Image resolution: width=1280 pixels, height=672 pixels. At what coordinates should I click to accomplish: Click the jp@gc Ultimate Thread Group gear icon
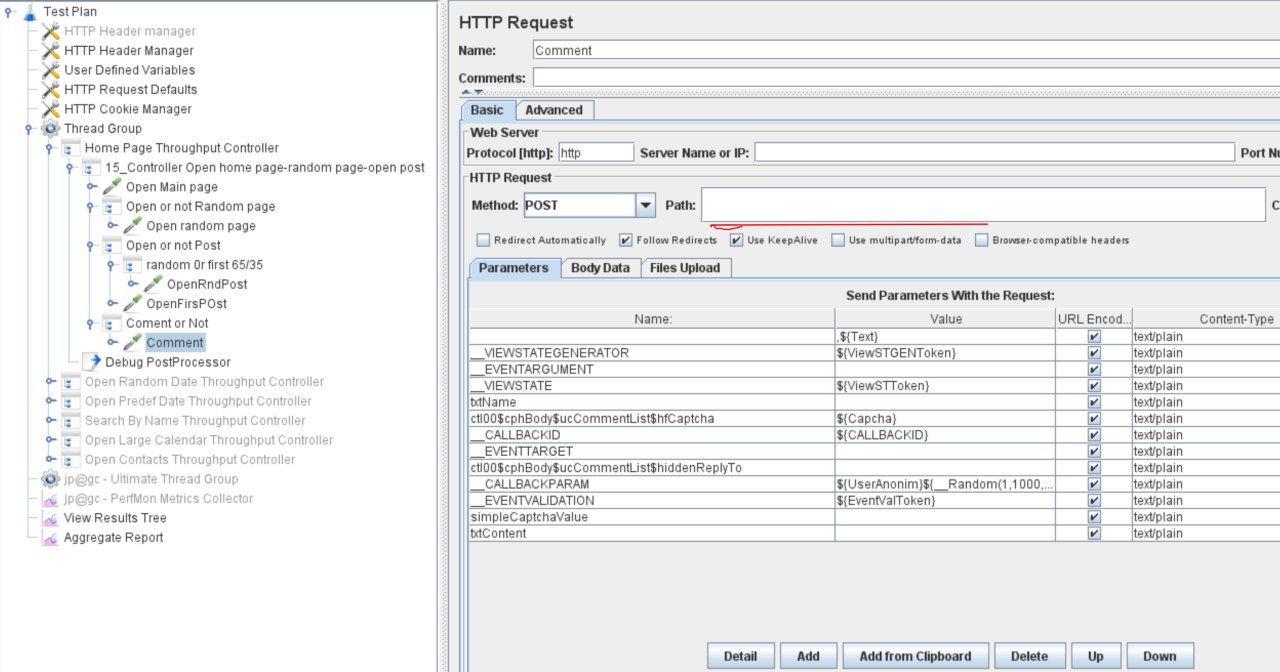[x=50, y=479]
